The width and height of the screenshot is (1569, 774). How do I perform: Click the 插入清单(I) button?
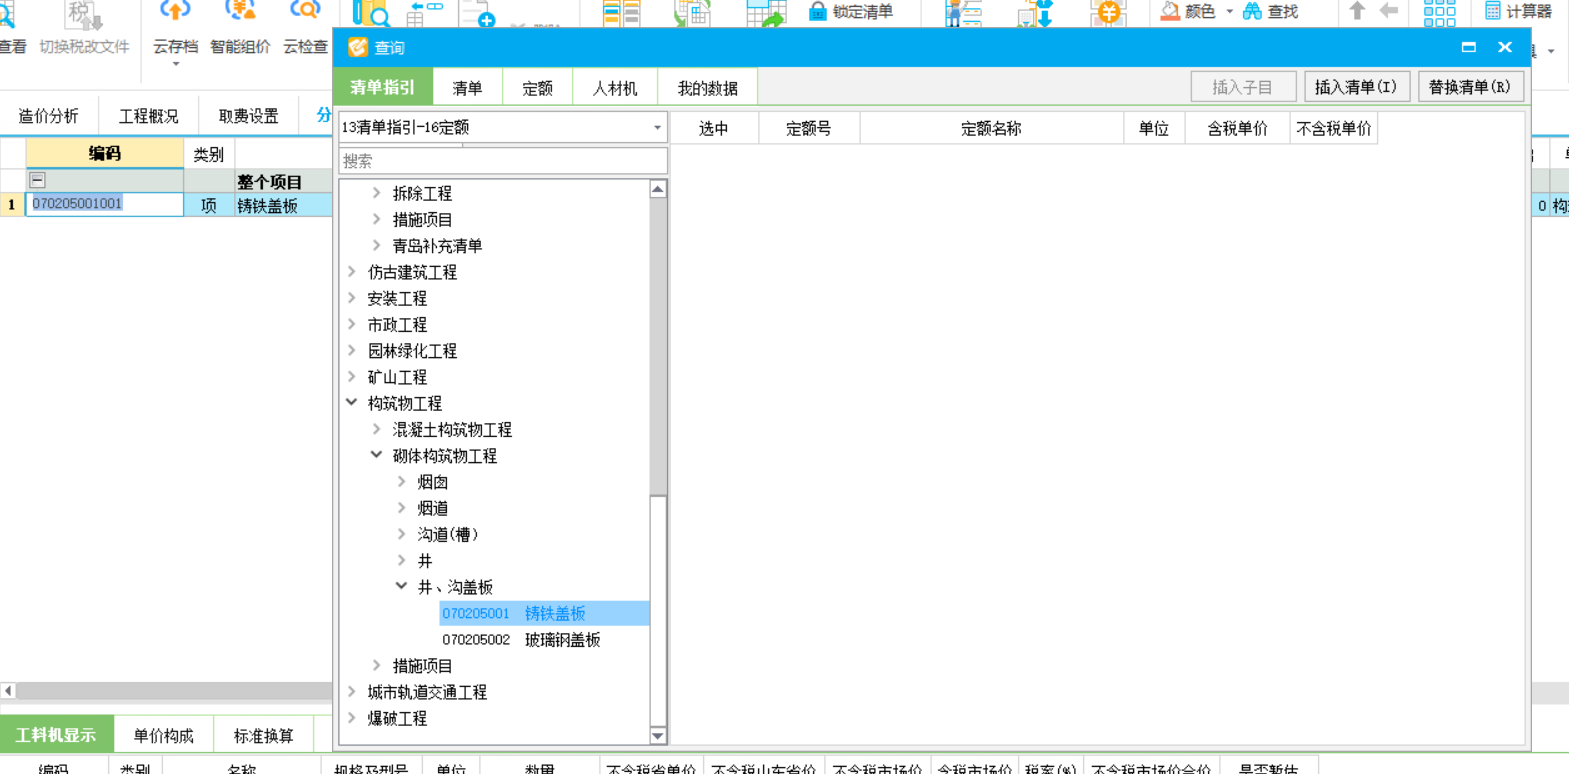click(1356, 87)
